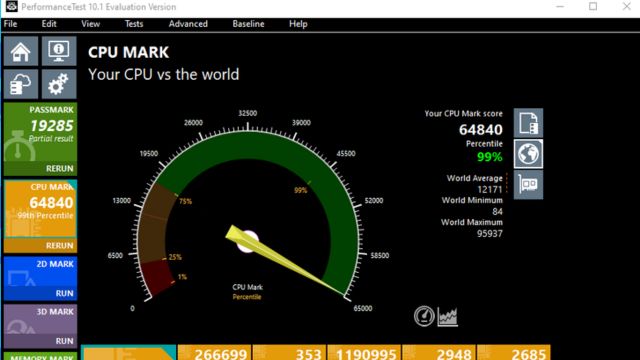Click the 75% marker on gauge

pyautogui.click(x=185, y=201)
